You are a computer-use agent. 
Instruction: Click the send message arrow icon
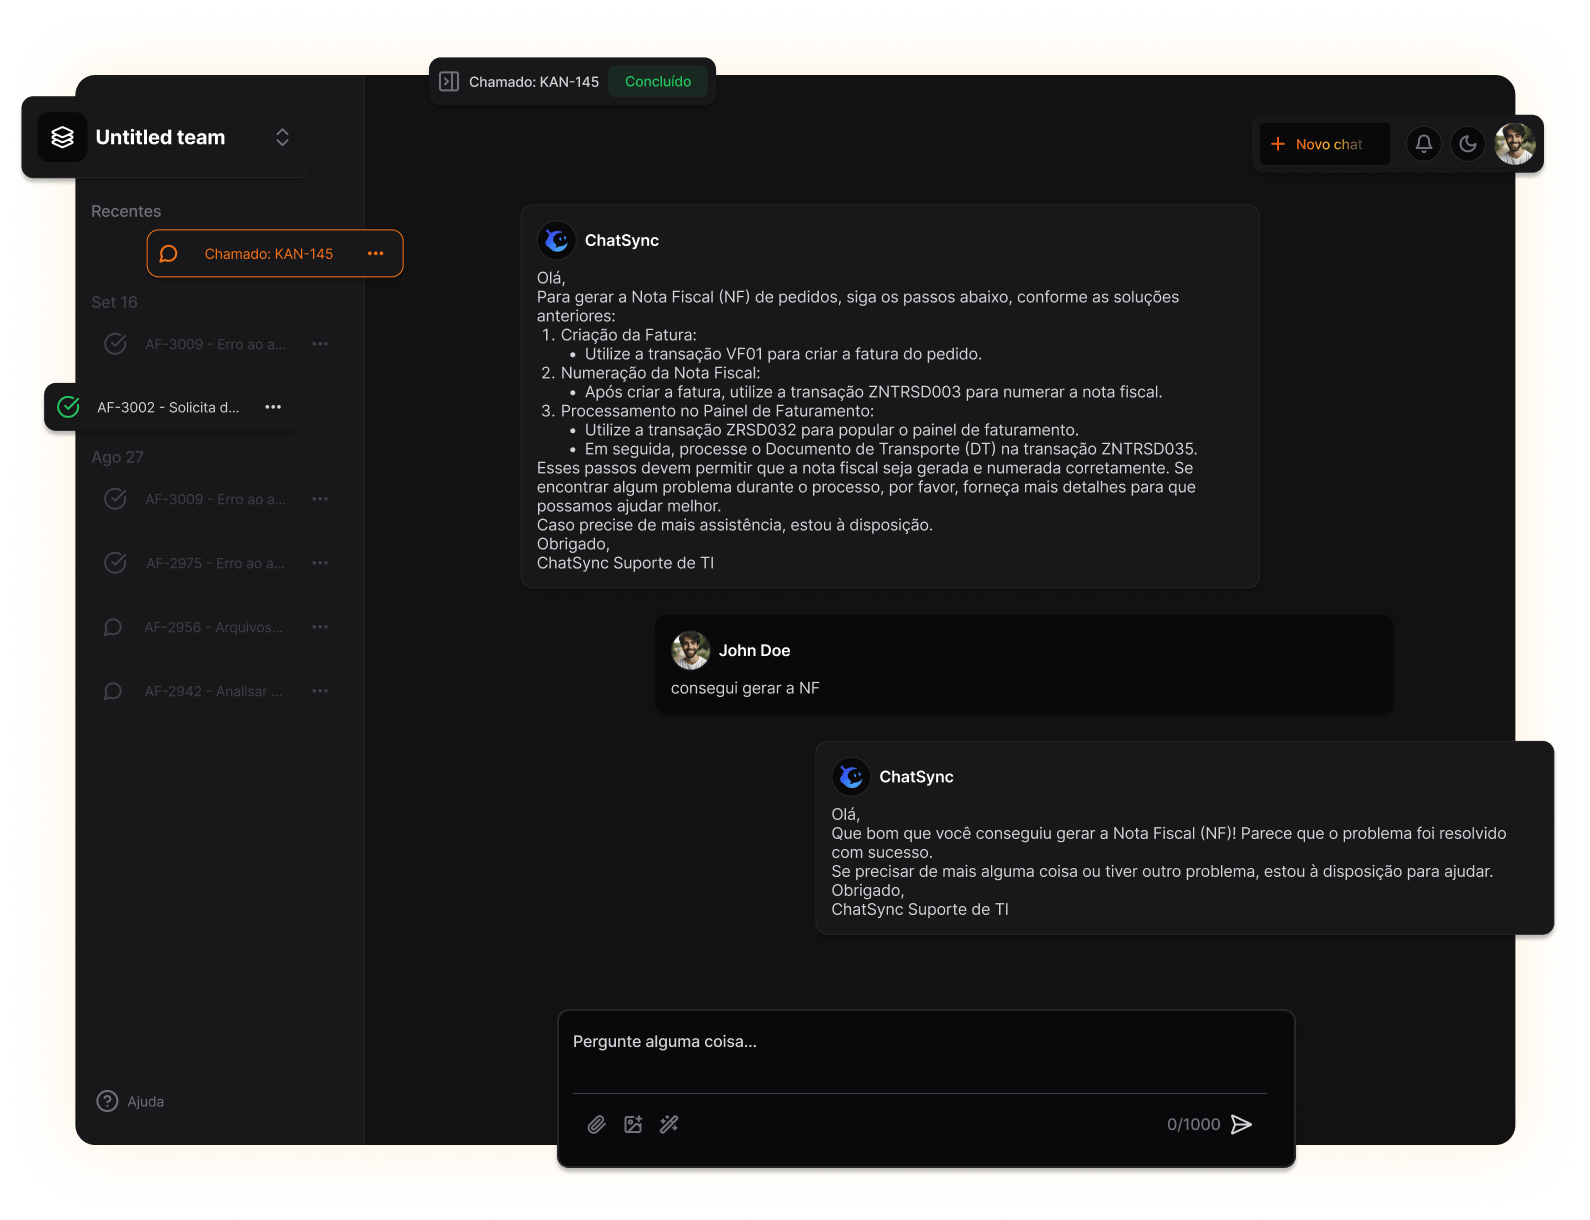[1241, 1125]
